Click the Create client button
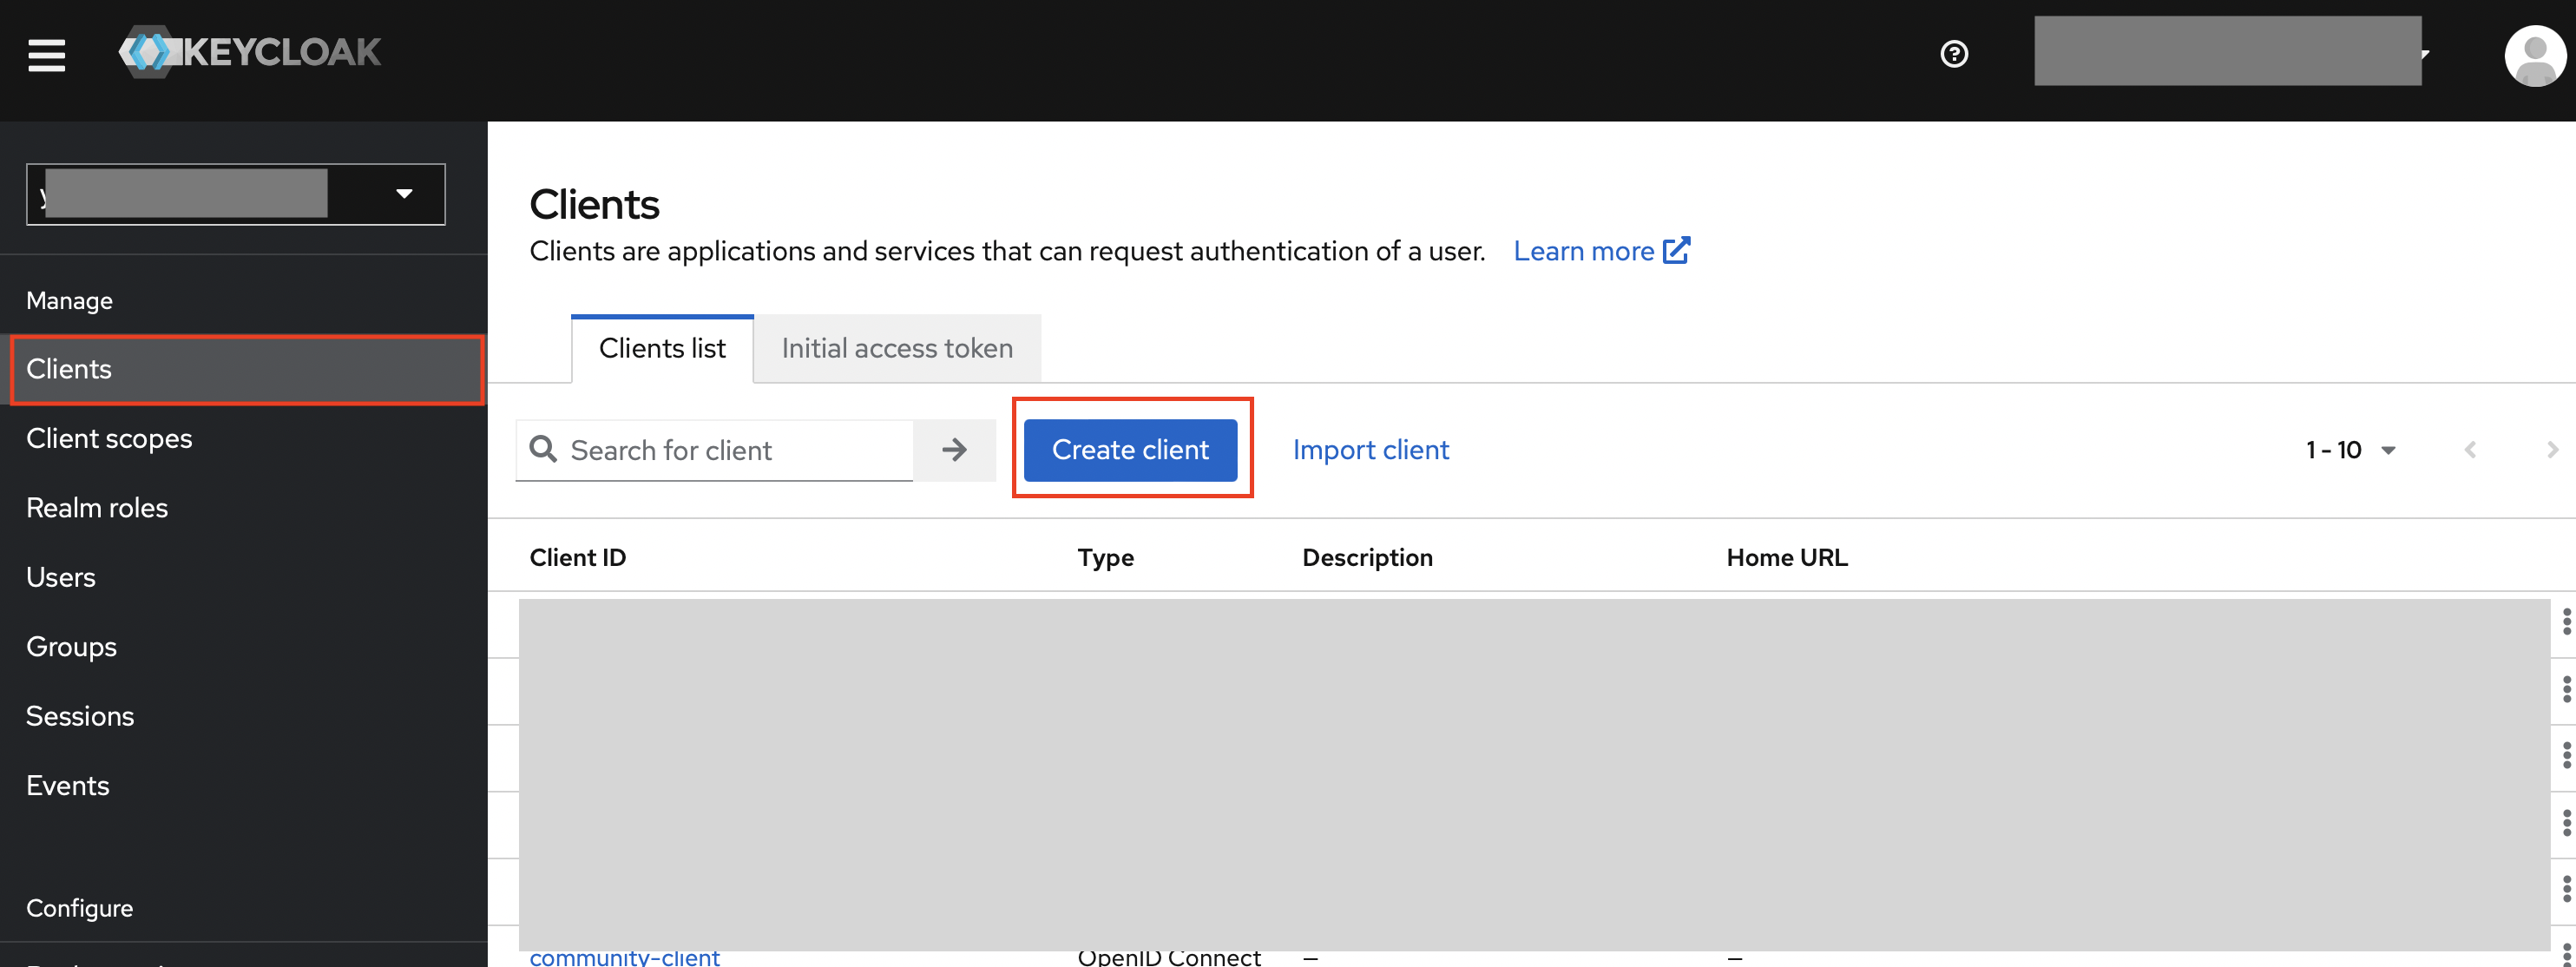The image size is (2576, 967). pos(1131,450)
